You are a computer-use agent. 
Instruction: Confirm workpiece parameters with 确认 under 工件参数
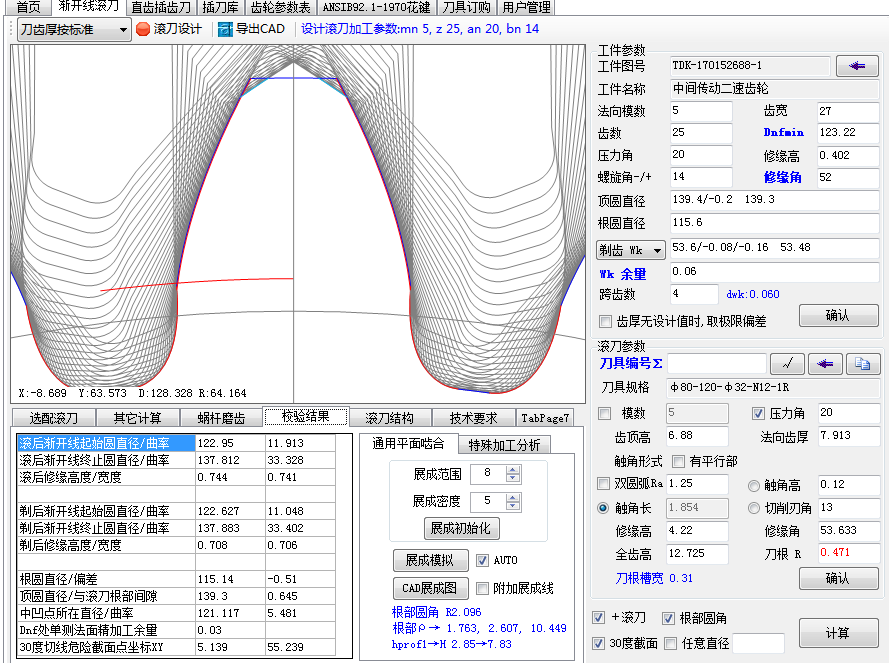[x=839, y=315]
